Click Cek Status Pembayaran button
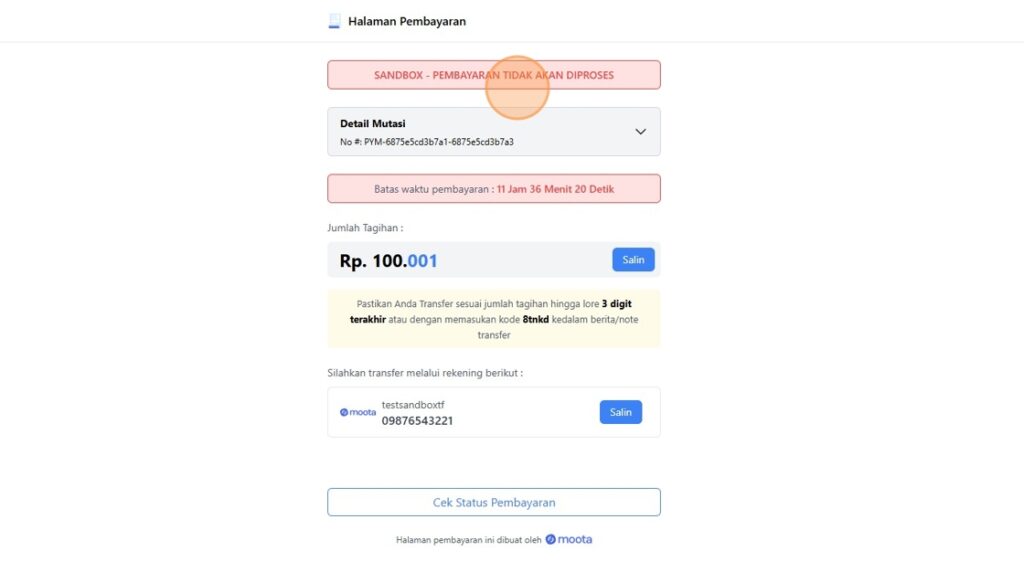1024x572 pixels. pos(494,502)
